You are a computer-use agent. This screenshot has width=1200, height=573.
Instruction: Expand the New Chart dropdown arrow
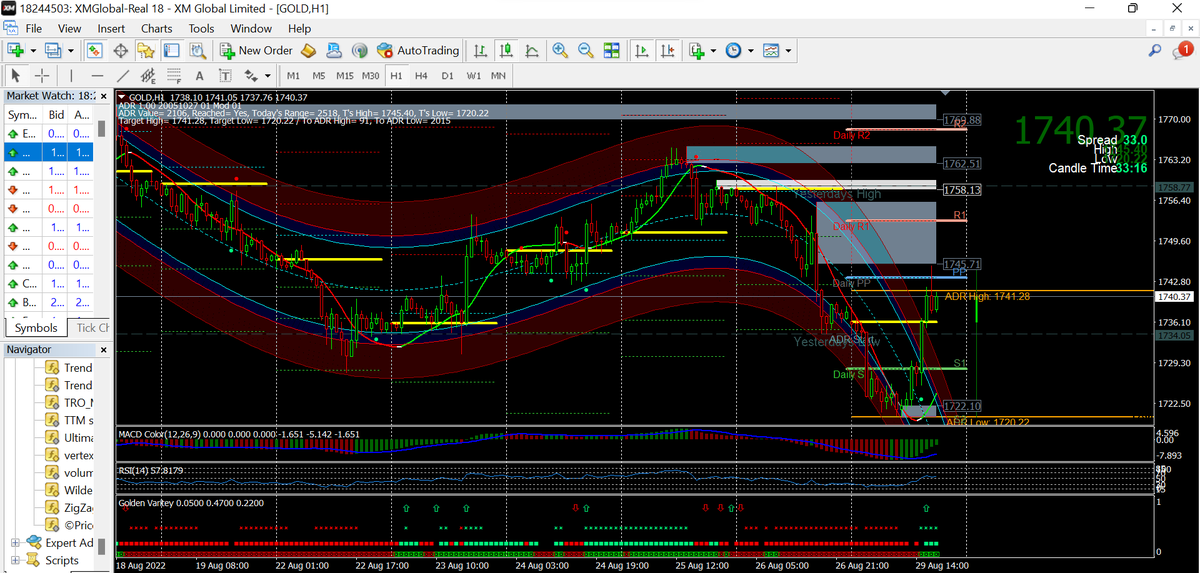click(x=33, y=50)
